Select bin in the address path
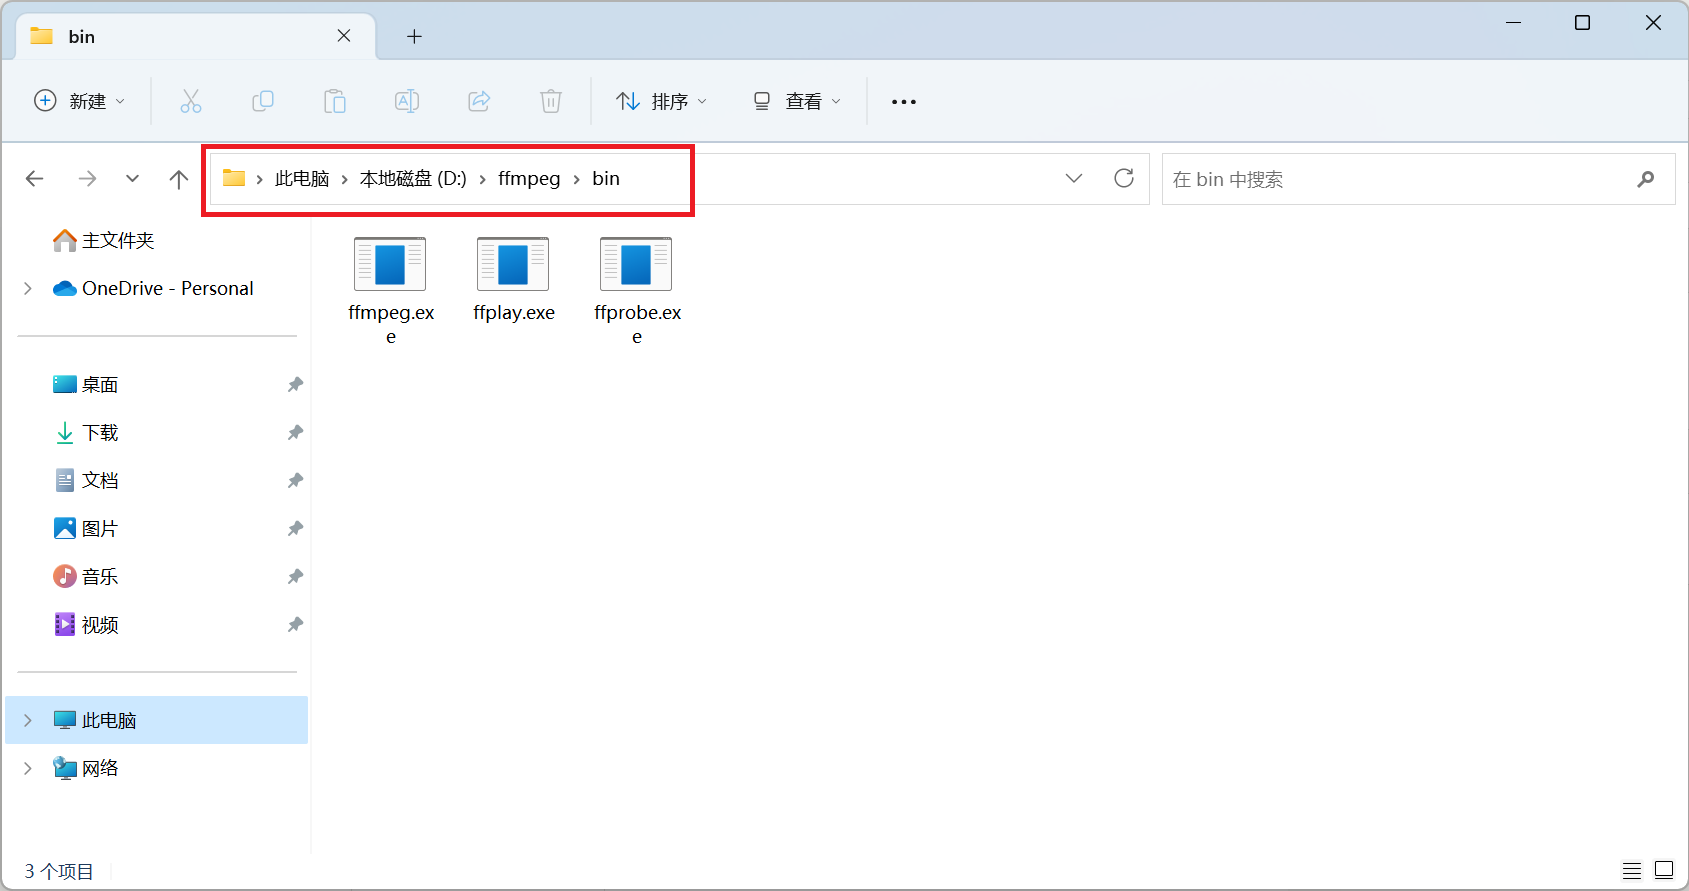 (606, 179)
